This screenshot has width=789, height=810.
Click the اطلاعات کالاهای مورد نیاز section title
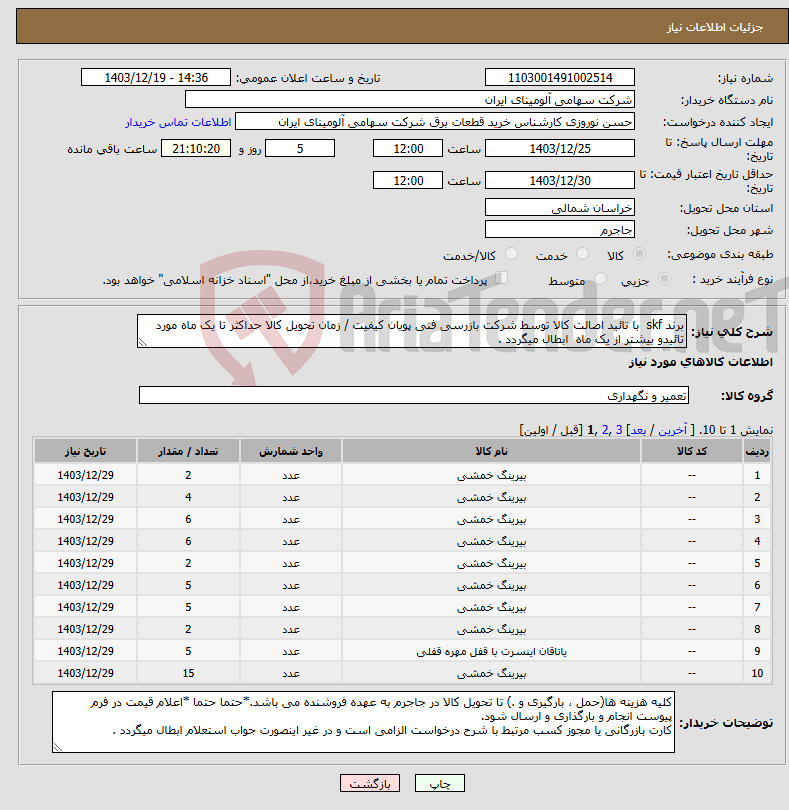point(701,362)
